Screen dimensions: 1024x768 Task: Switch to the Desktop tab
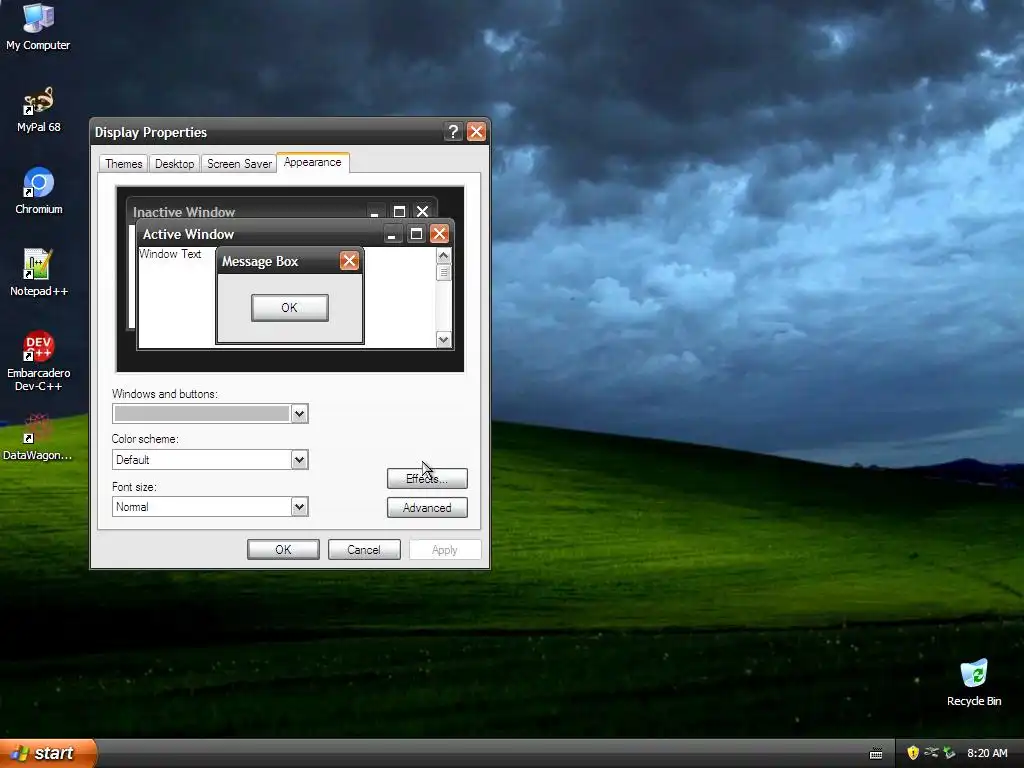[x=174, y=164]
